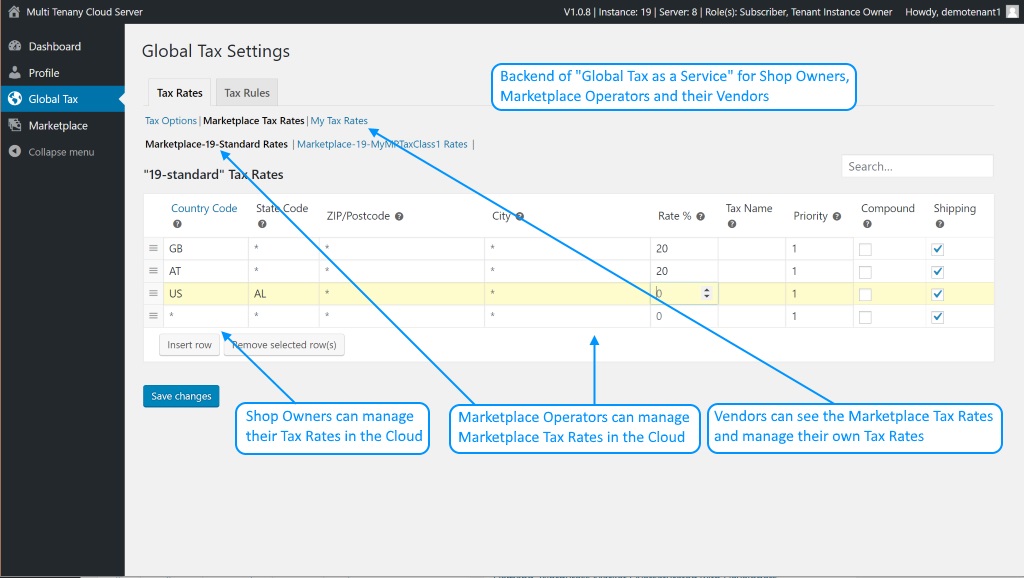Image resolution: width=1024 pixels, height=578 pixels.
Task: Click the help icon under Shipping
Action: click(939, 224)
